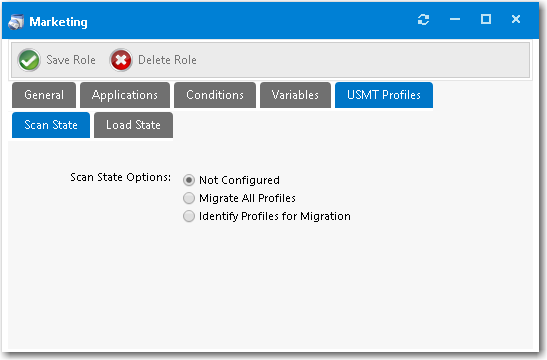Close the Marketing window
Screen dimensions: 547x360
point(516,19)
